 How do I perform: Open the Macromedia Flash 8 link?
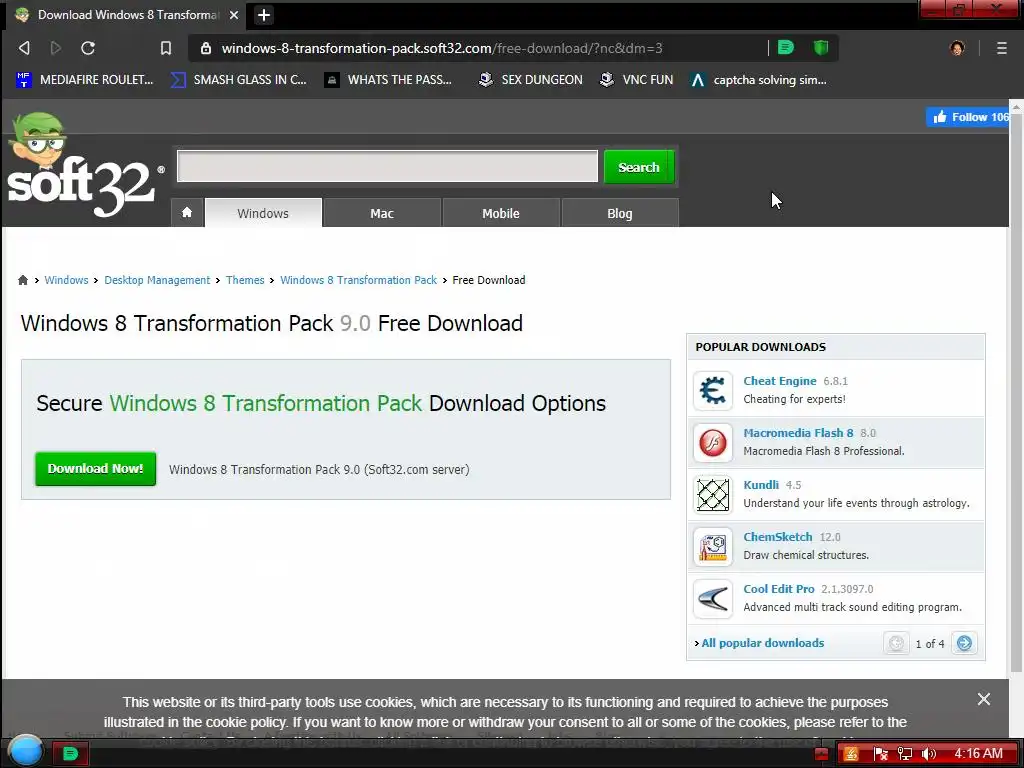tap(798, 433)
